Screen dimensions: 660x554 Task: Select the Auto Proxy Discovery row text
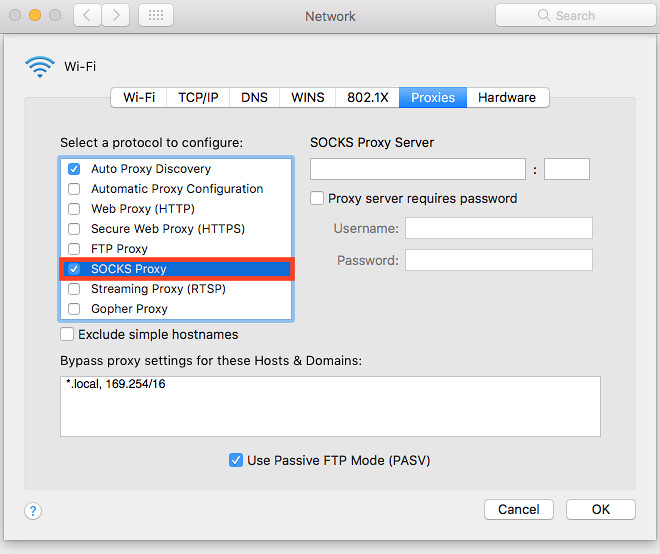tap(151, 169)
